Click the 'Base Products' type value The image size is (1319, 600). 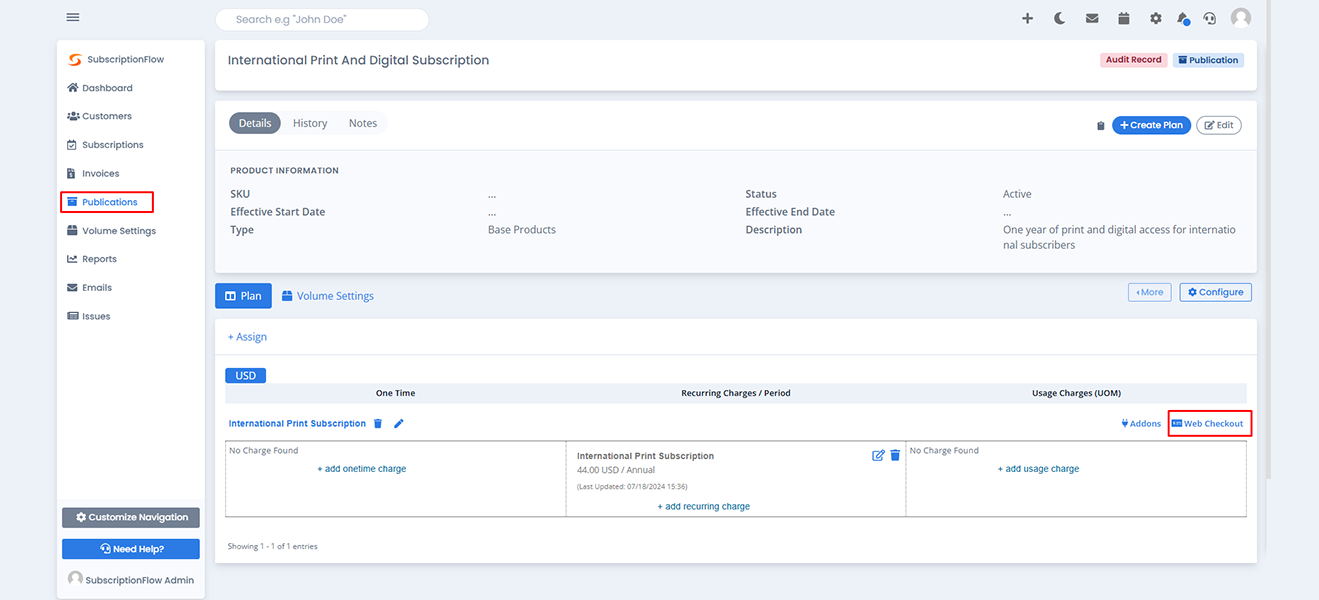522,230
